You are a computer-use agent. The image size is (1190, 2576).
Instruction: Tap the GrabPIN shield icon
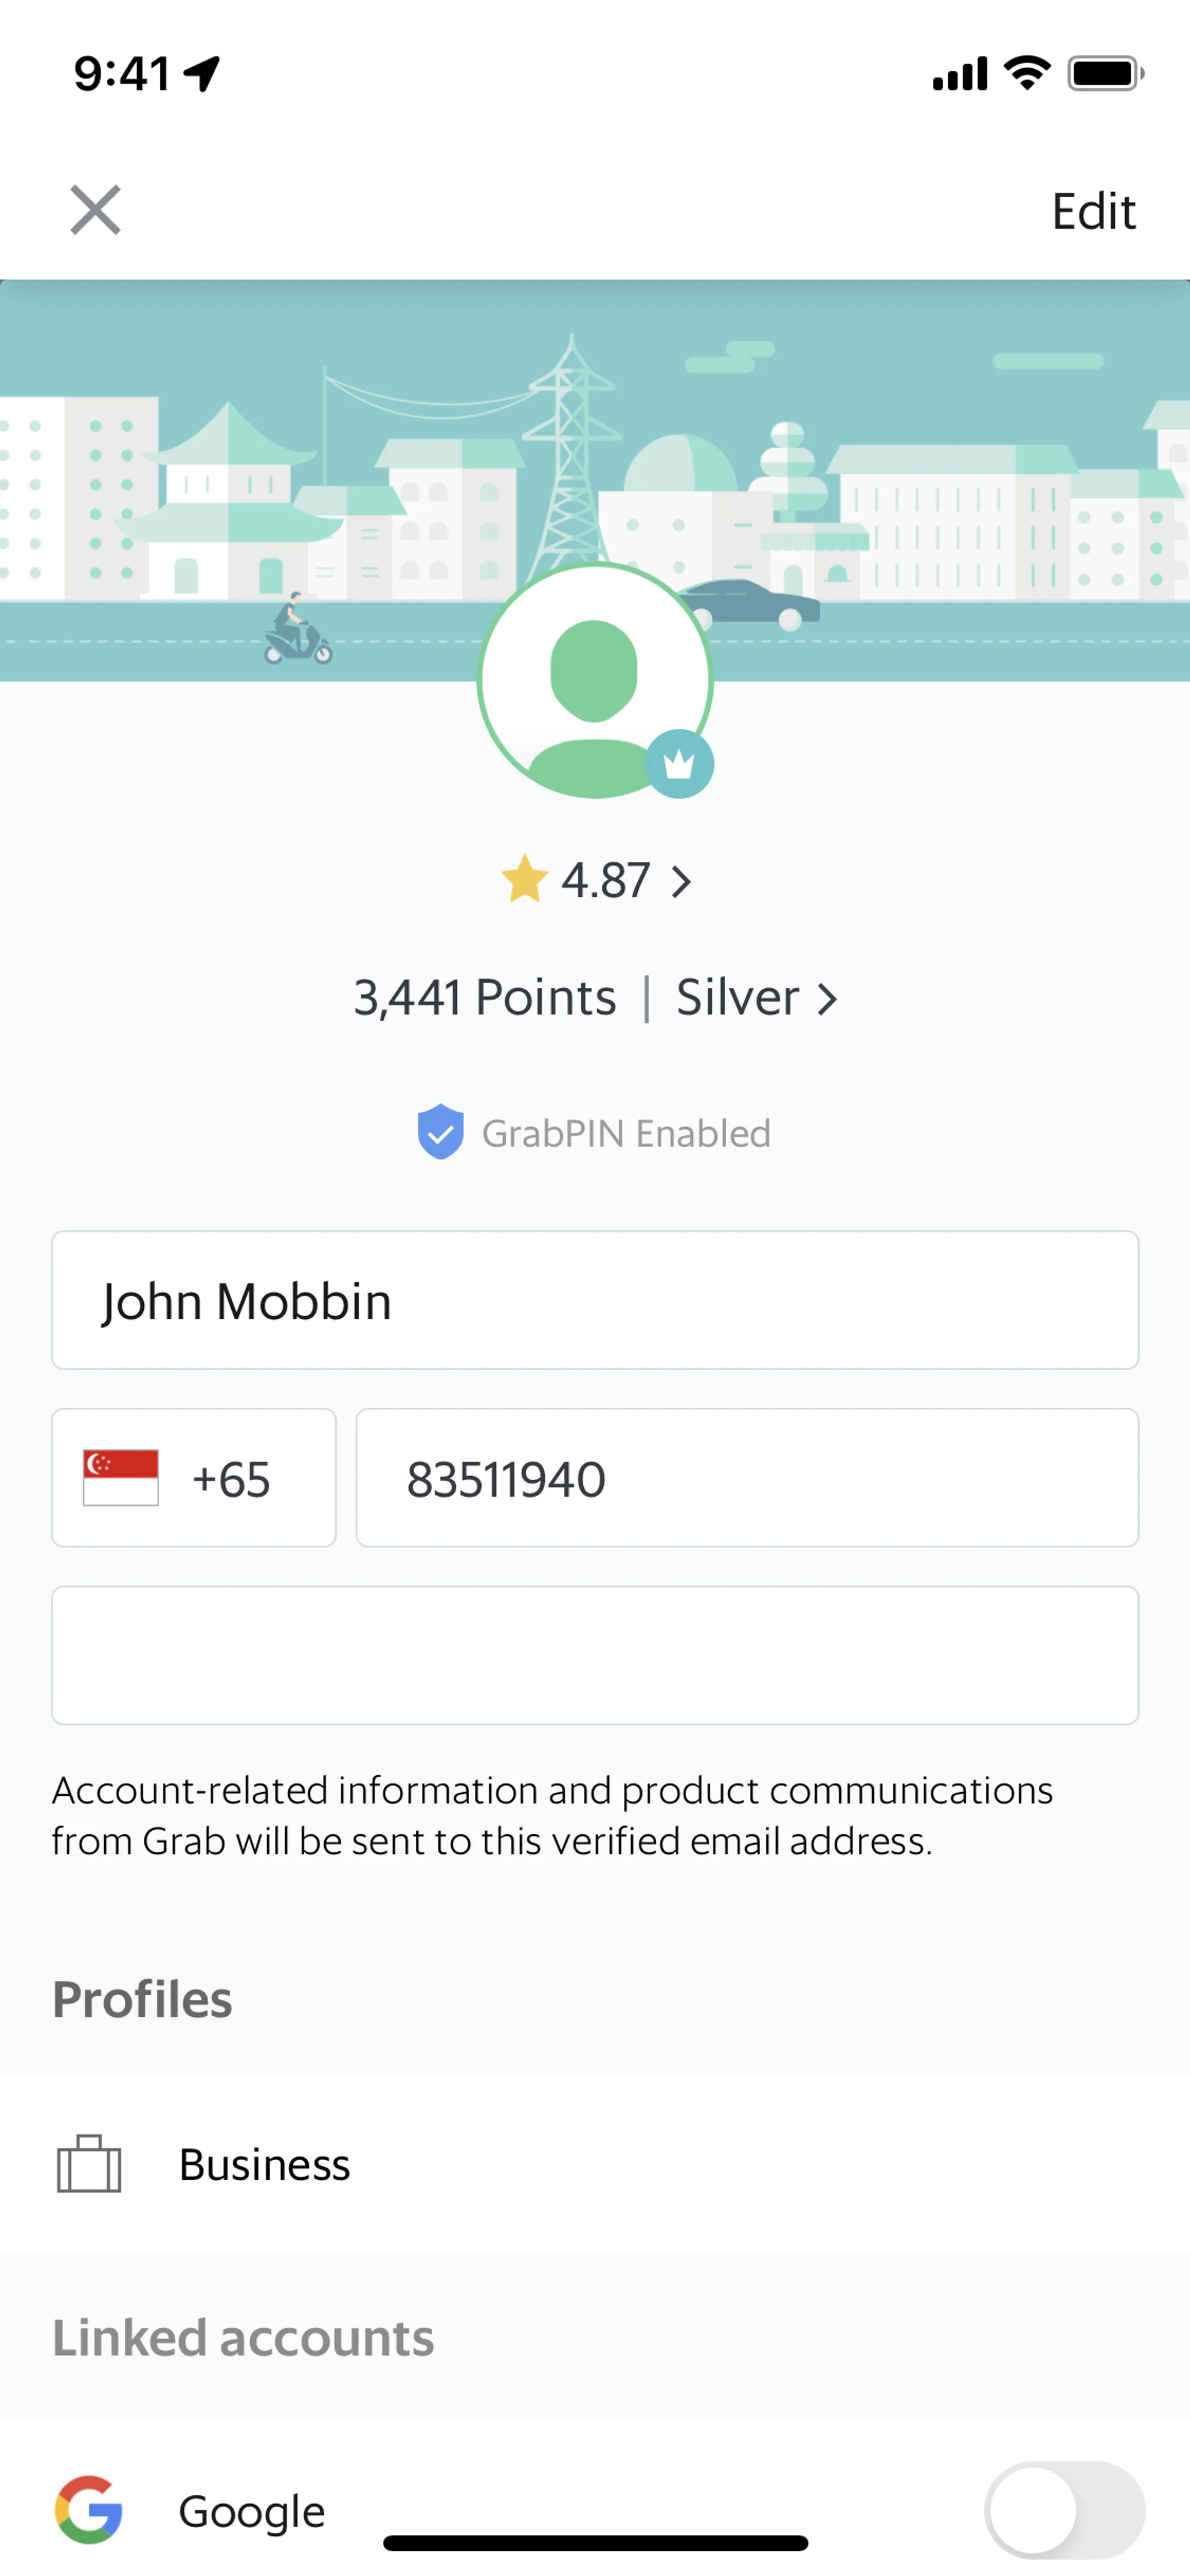pyautogui.click(x=440, y=1133)
